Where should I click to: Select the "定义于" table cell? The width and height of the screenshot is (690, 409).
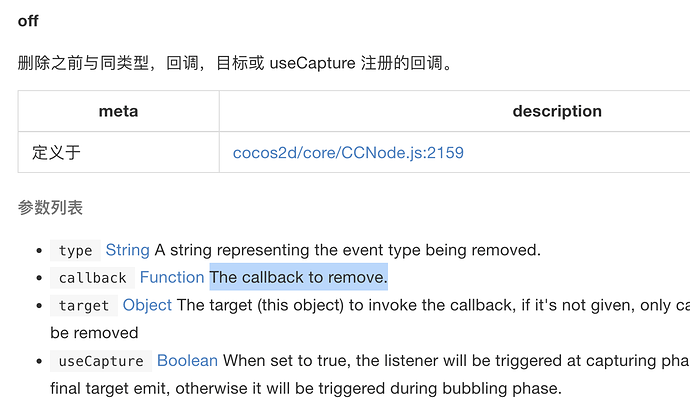[56, 153]
